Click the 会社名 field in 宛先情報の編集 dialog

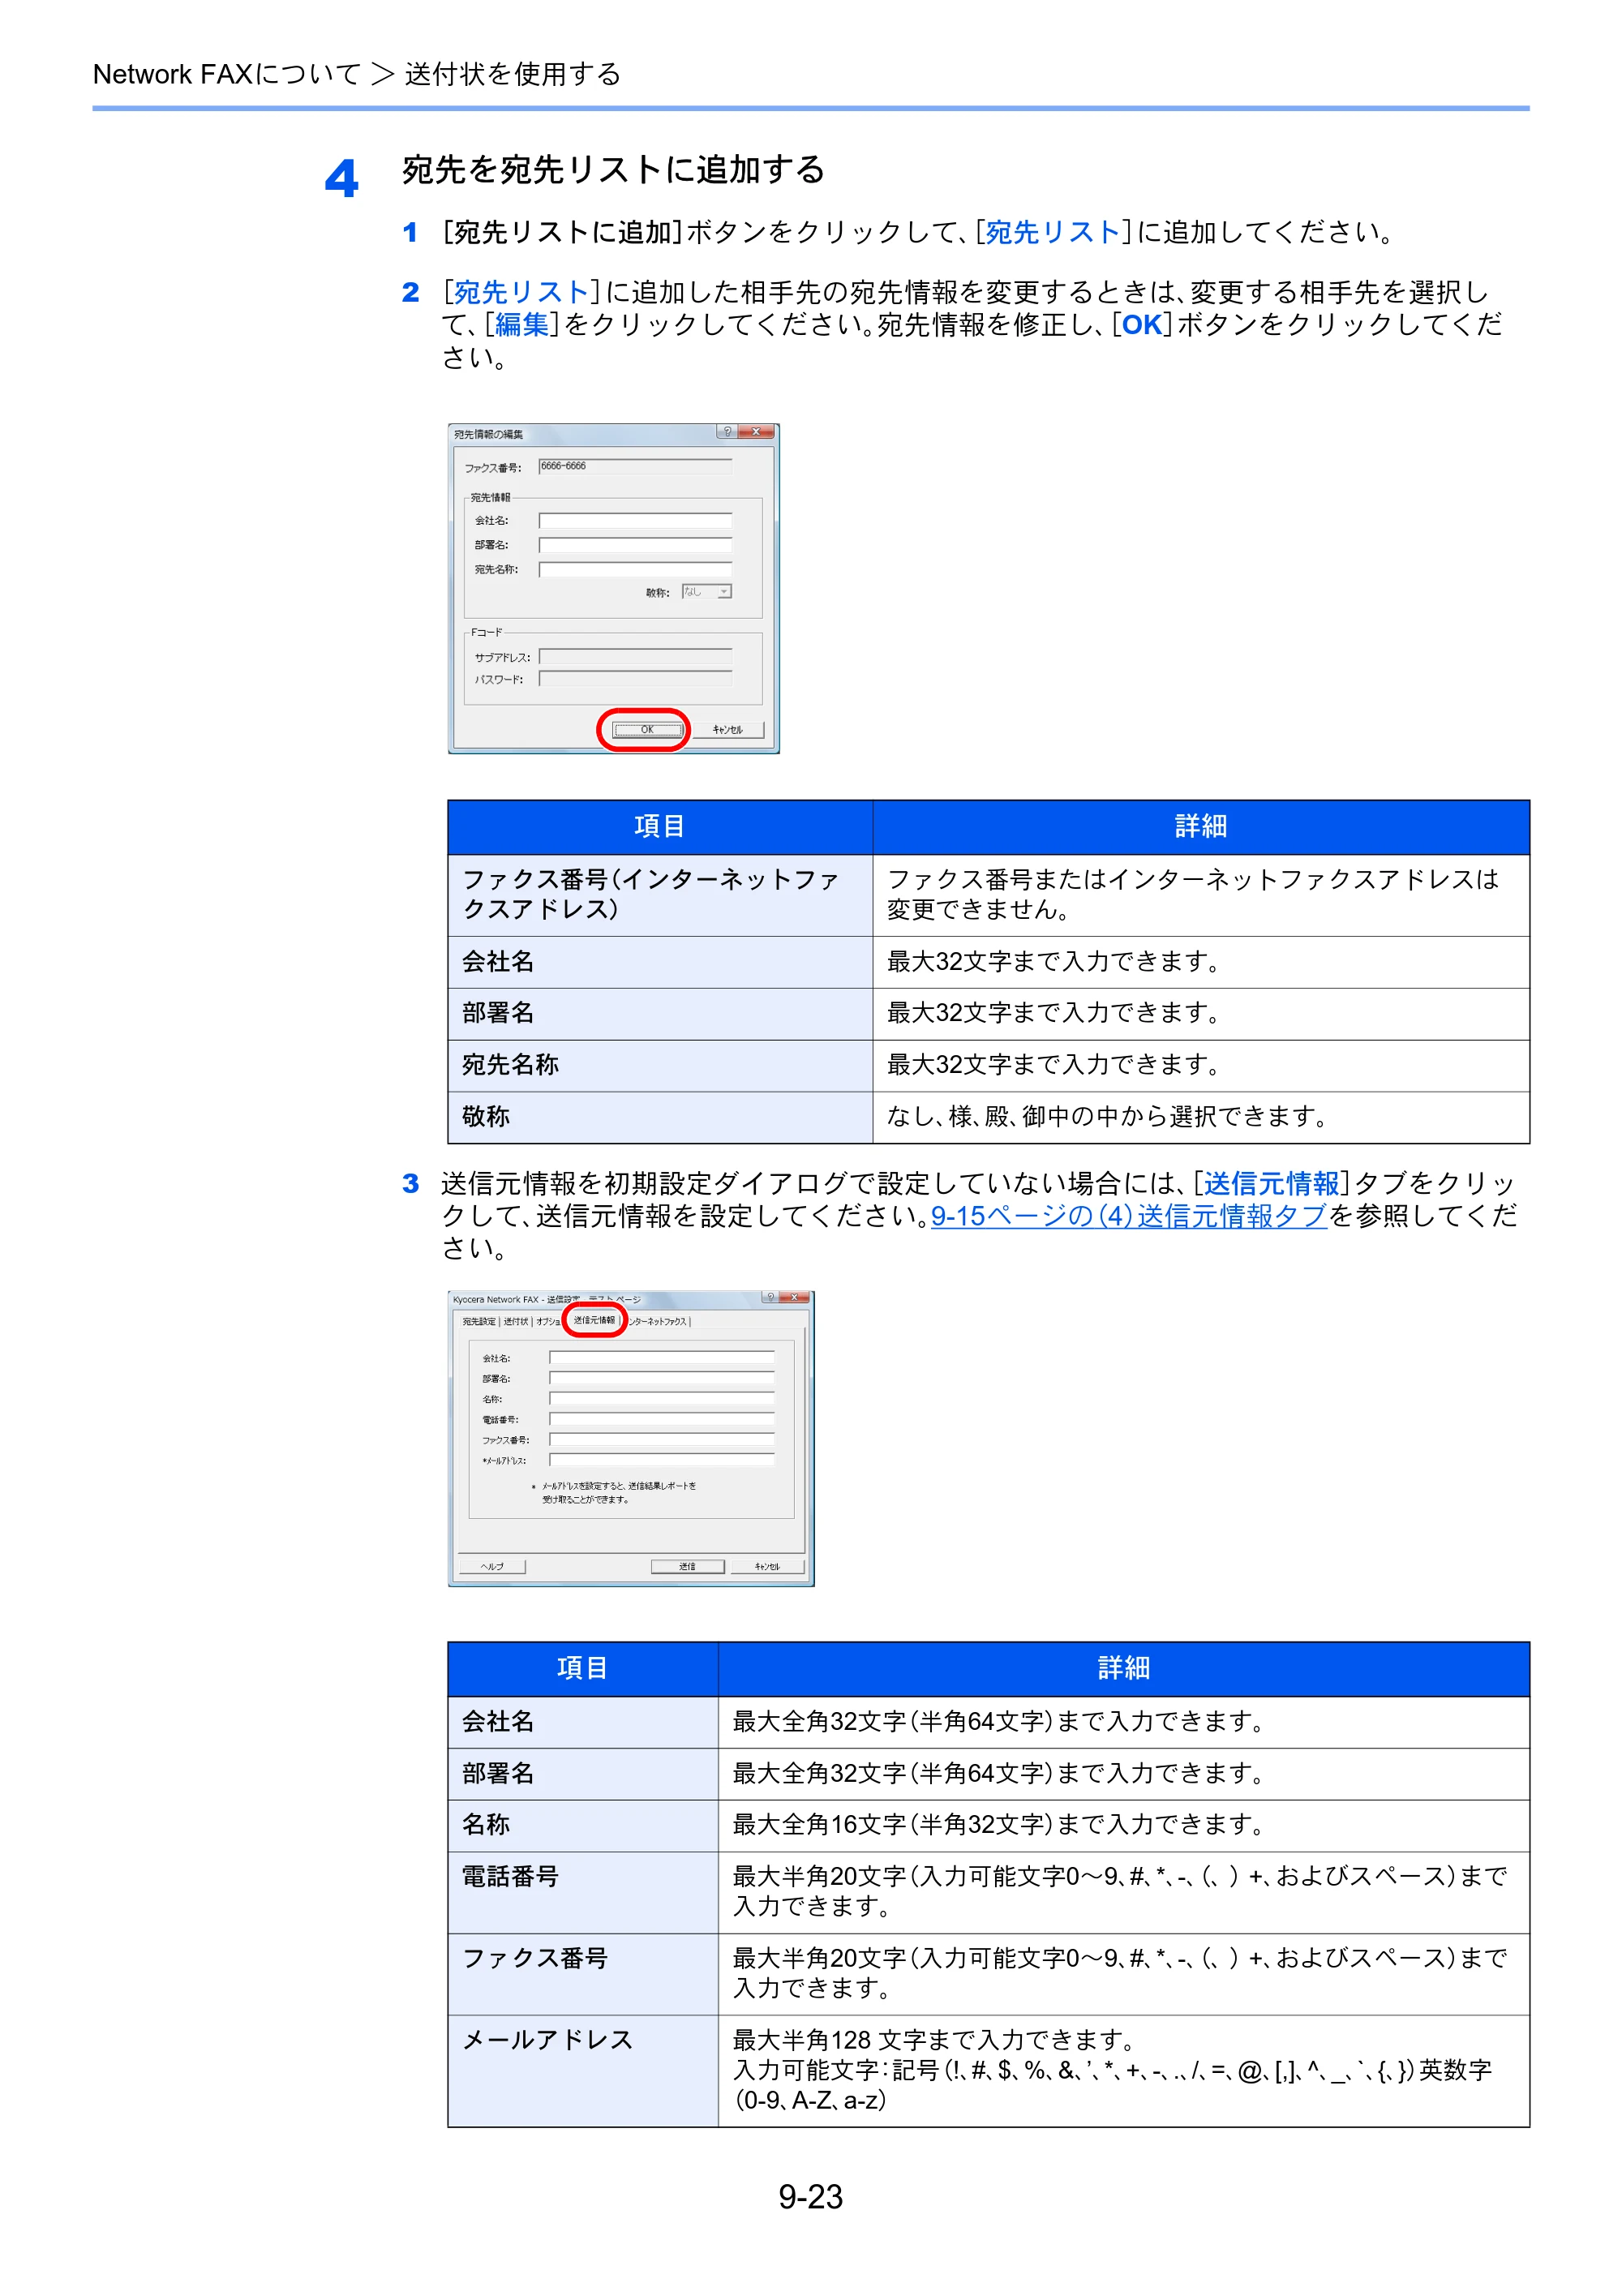click(x=636, y=520)
